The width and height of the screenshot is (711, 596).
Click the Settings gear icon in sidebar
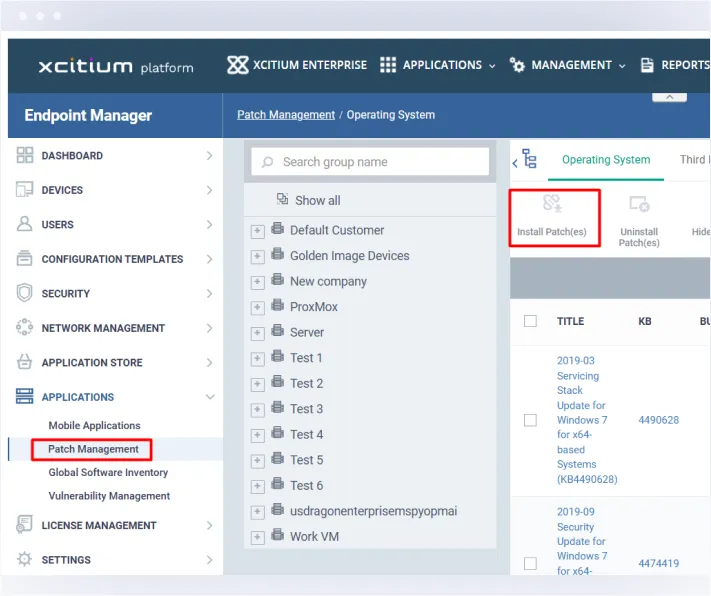[x=25, y=560]
